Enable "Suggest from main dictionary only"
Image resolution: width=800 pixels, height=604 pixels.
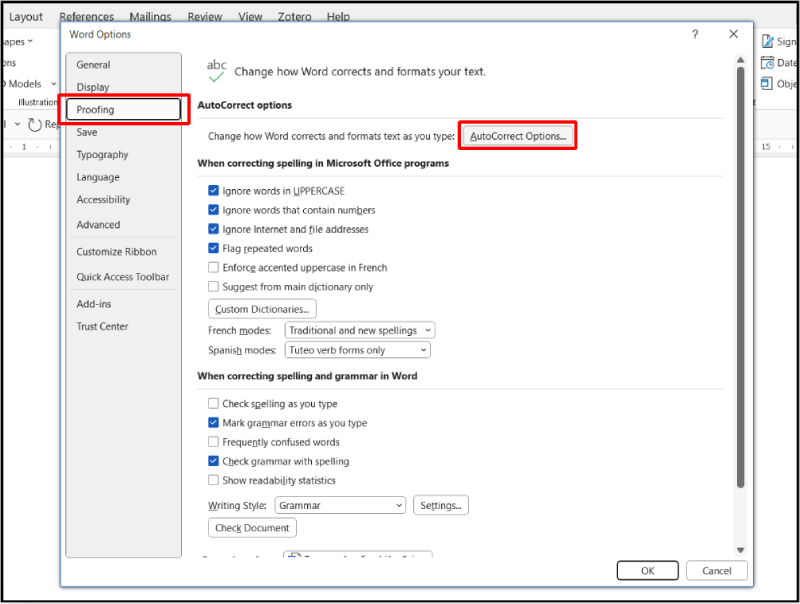[214, 286]
